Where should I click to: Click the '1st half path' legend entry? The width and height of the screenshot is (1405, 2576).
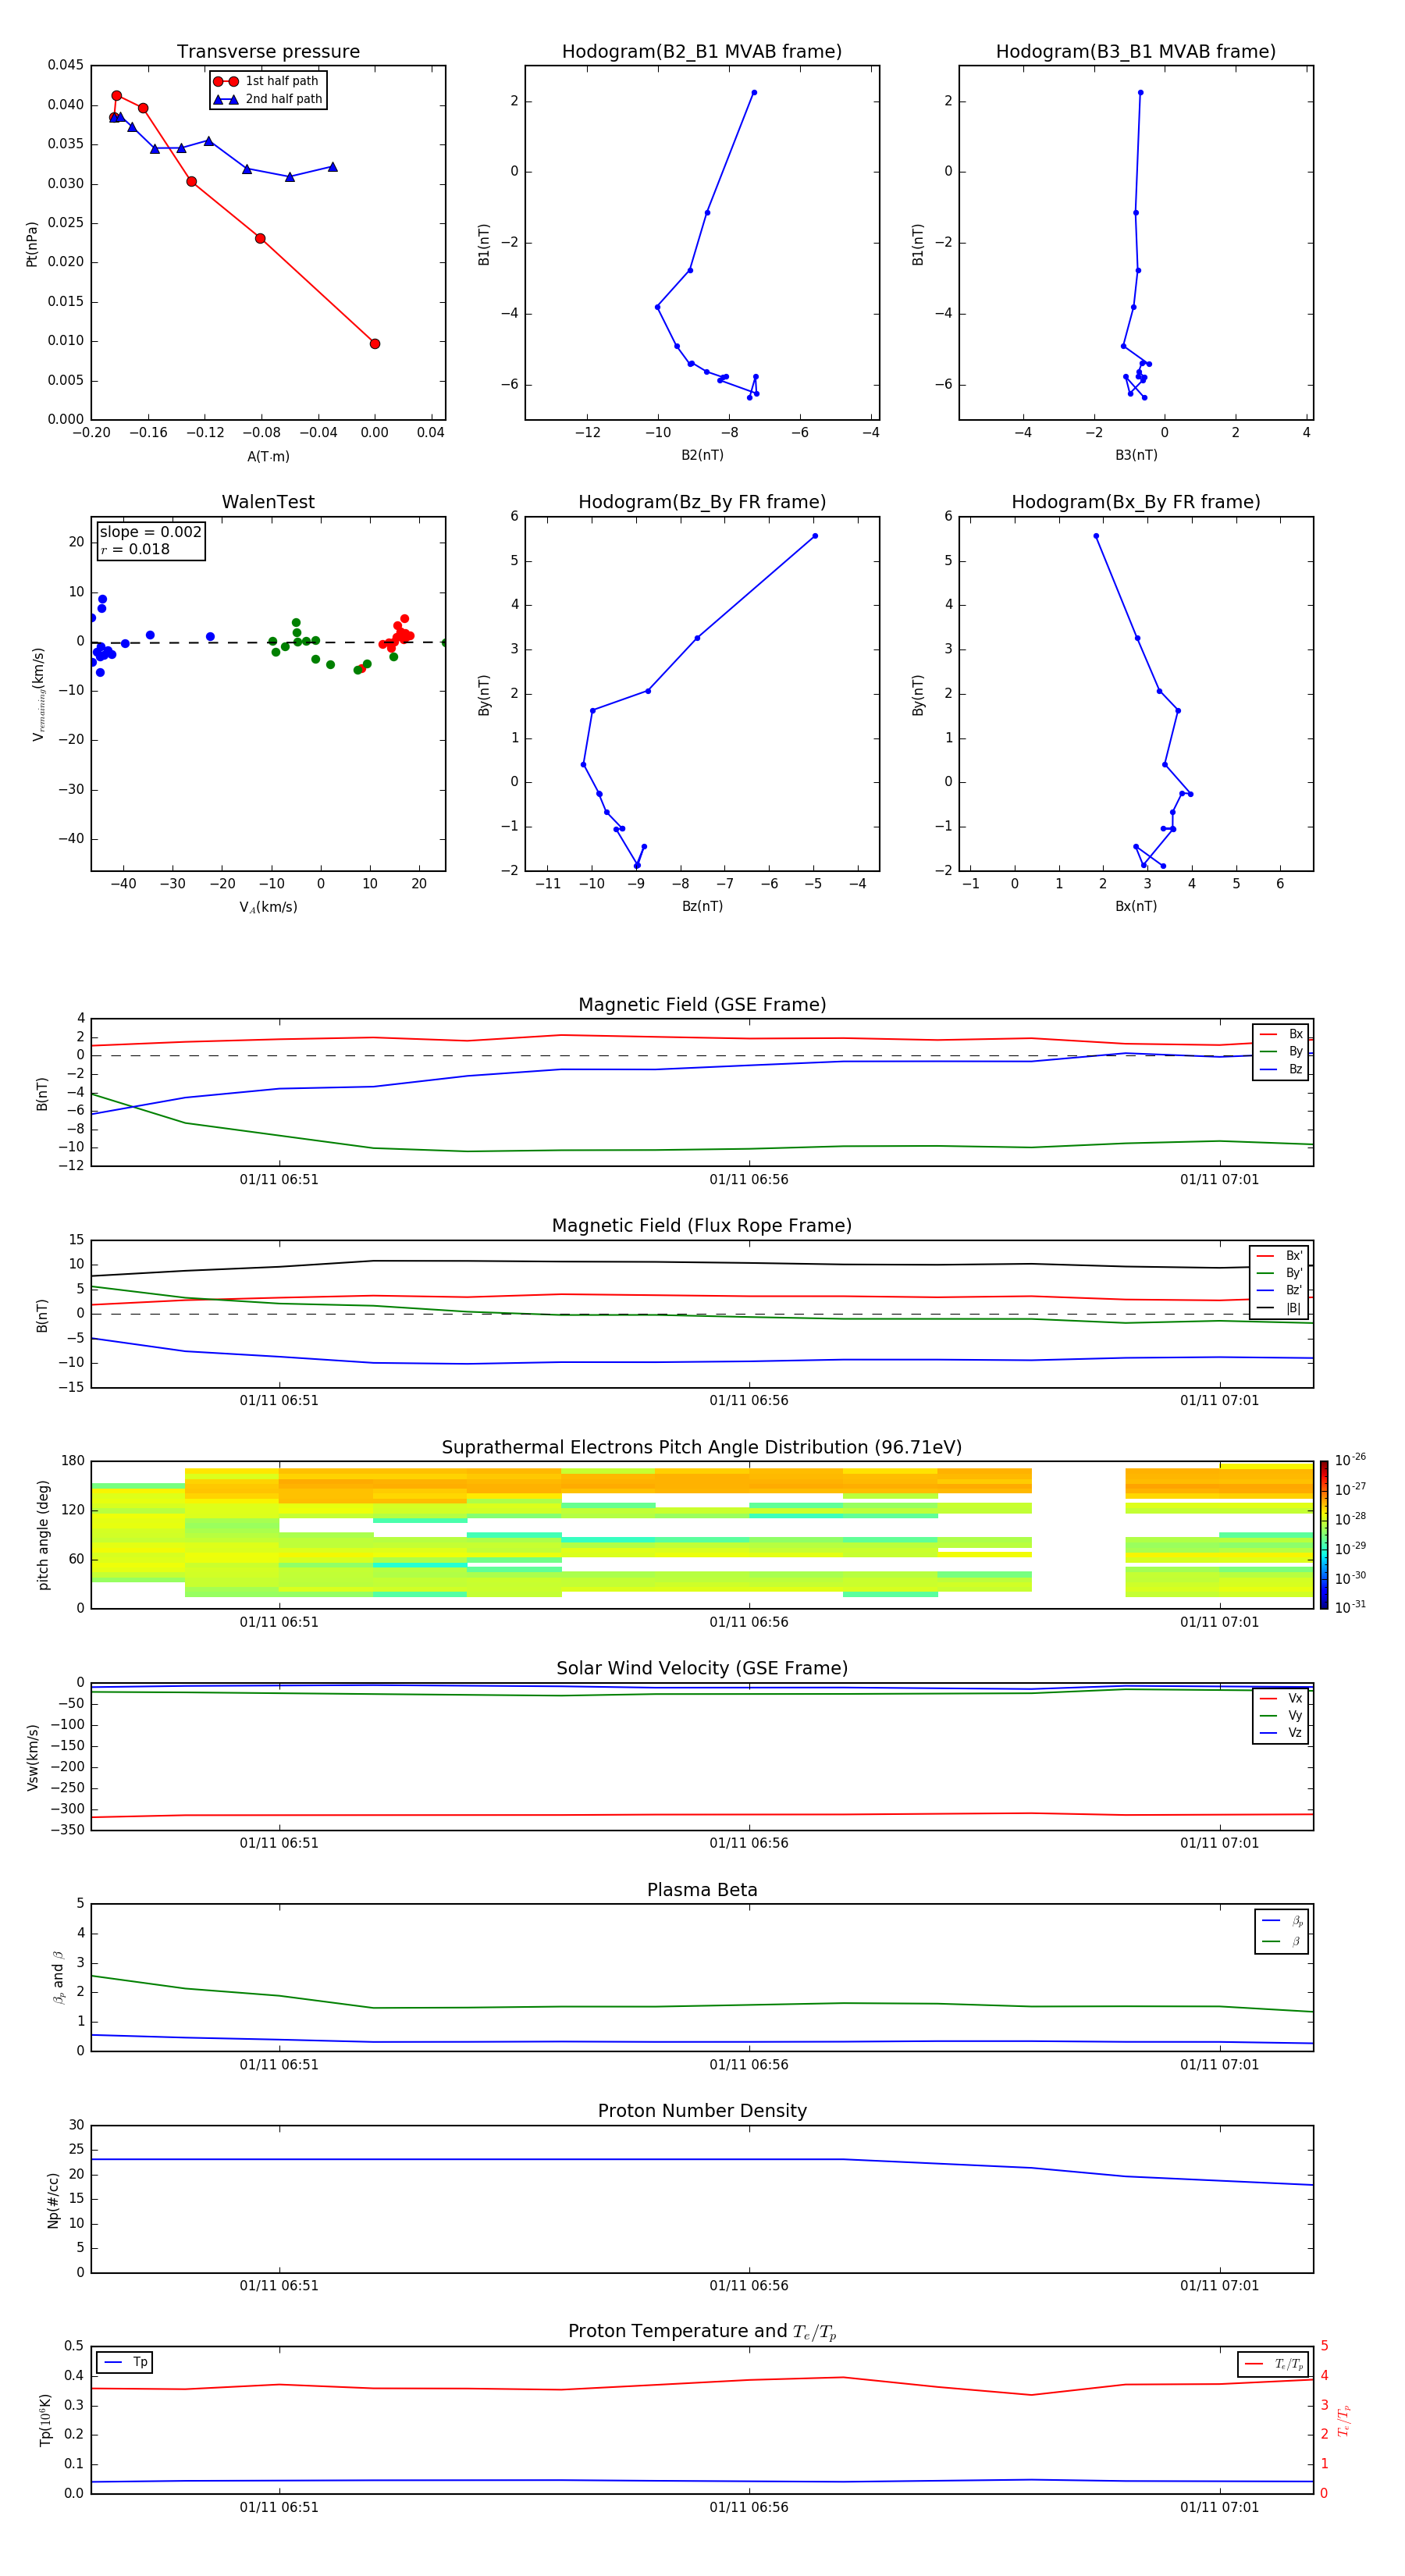point(266,81)
